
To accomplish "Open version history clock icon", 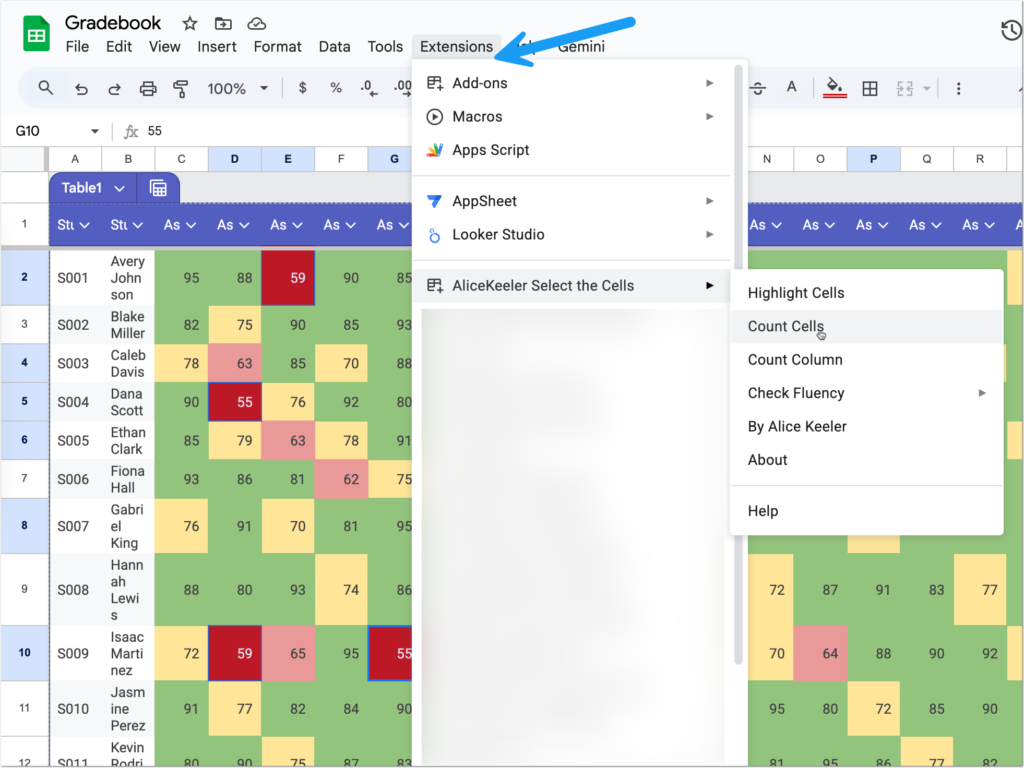I will click(1010, 31).
